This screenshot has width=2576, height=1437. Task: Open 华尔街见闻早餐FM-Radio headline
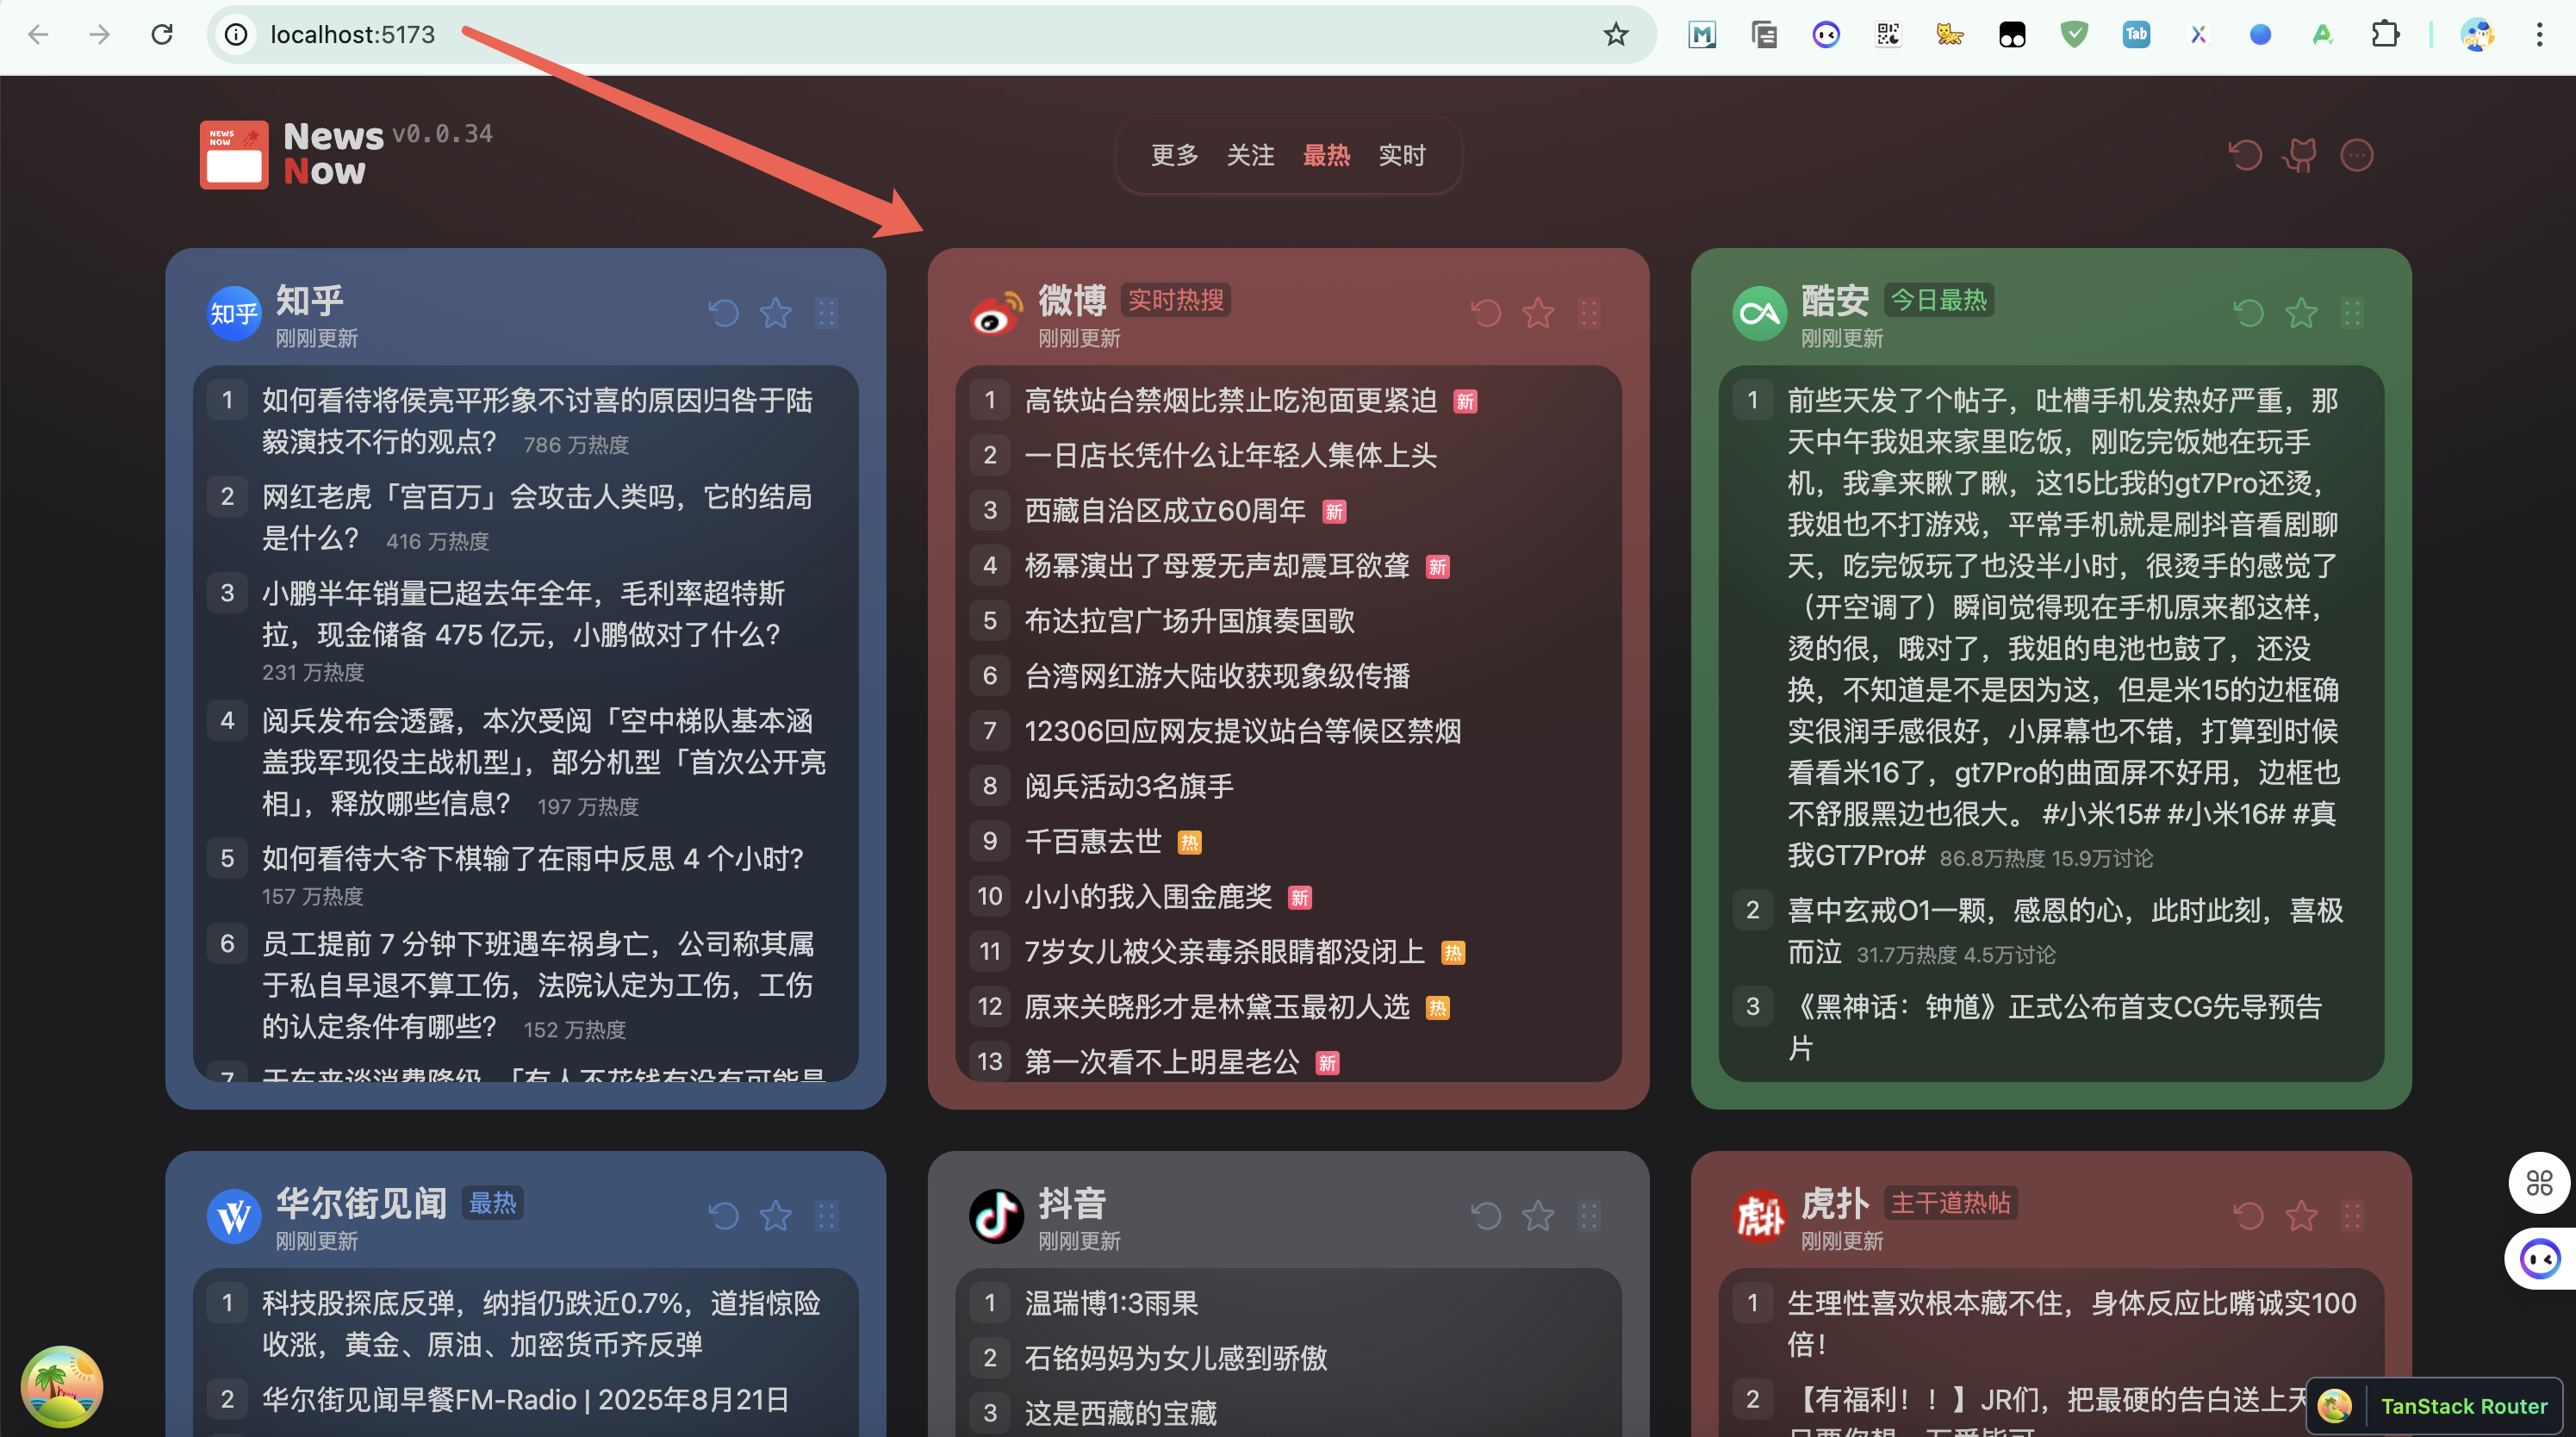tap(525, 1400)
